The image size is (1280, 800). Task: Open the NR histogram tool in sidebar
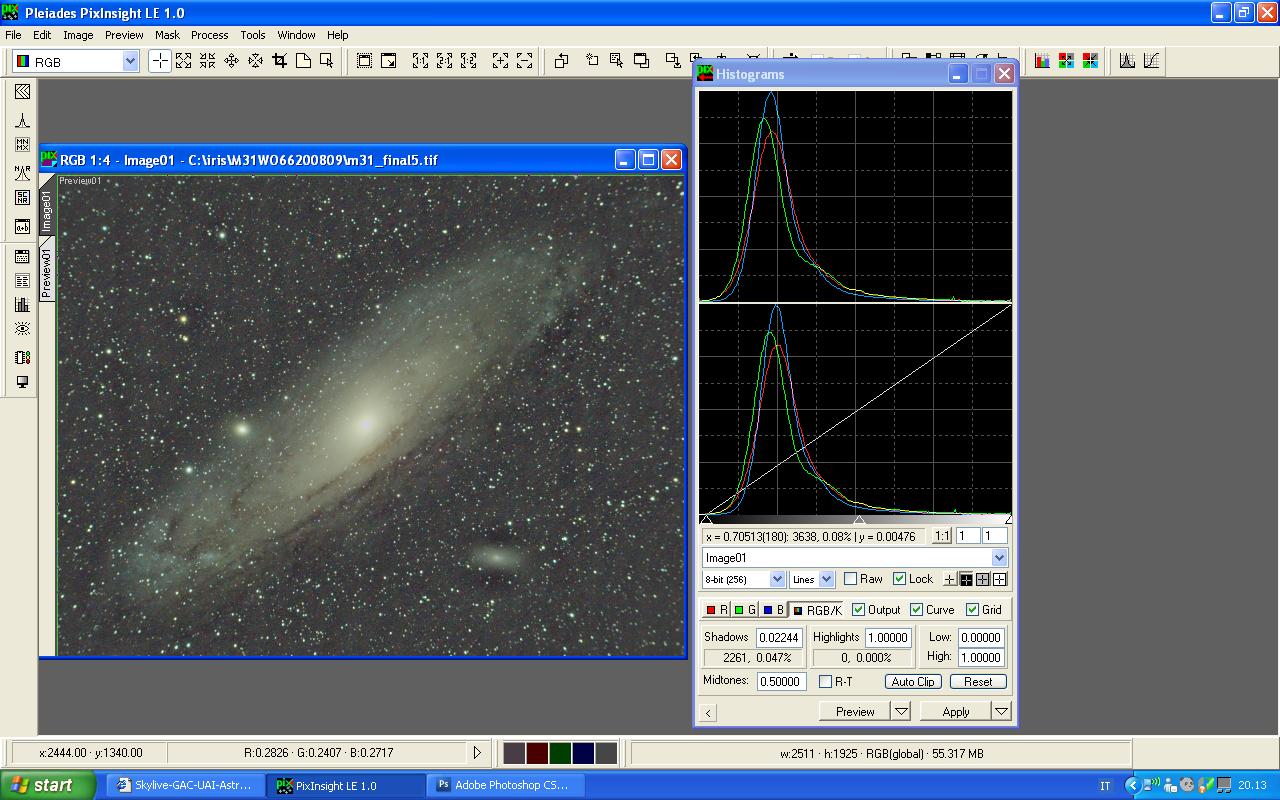coord(22,173)
